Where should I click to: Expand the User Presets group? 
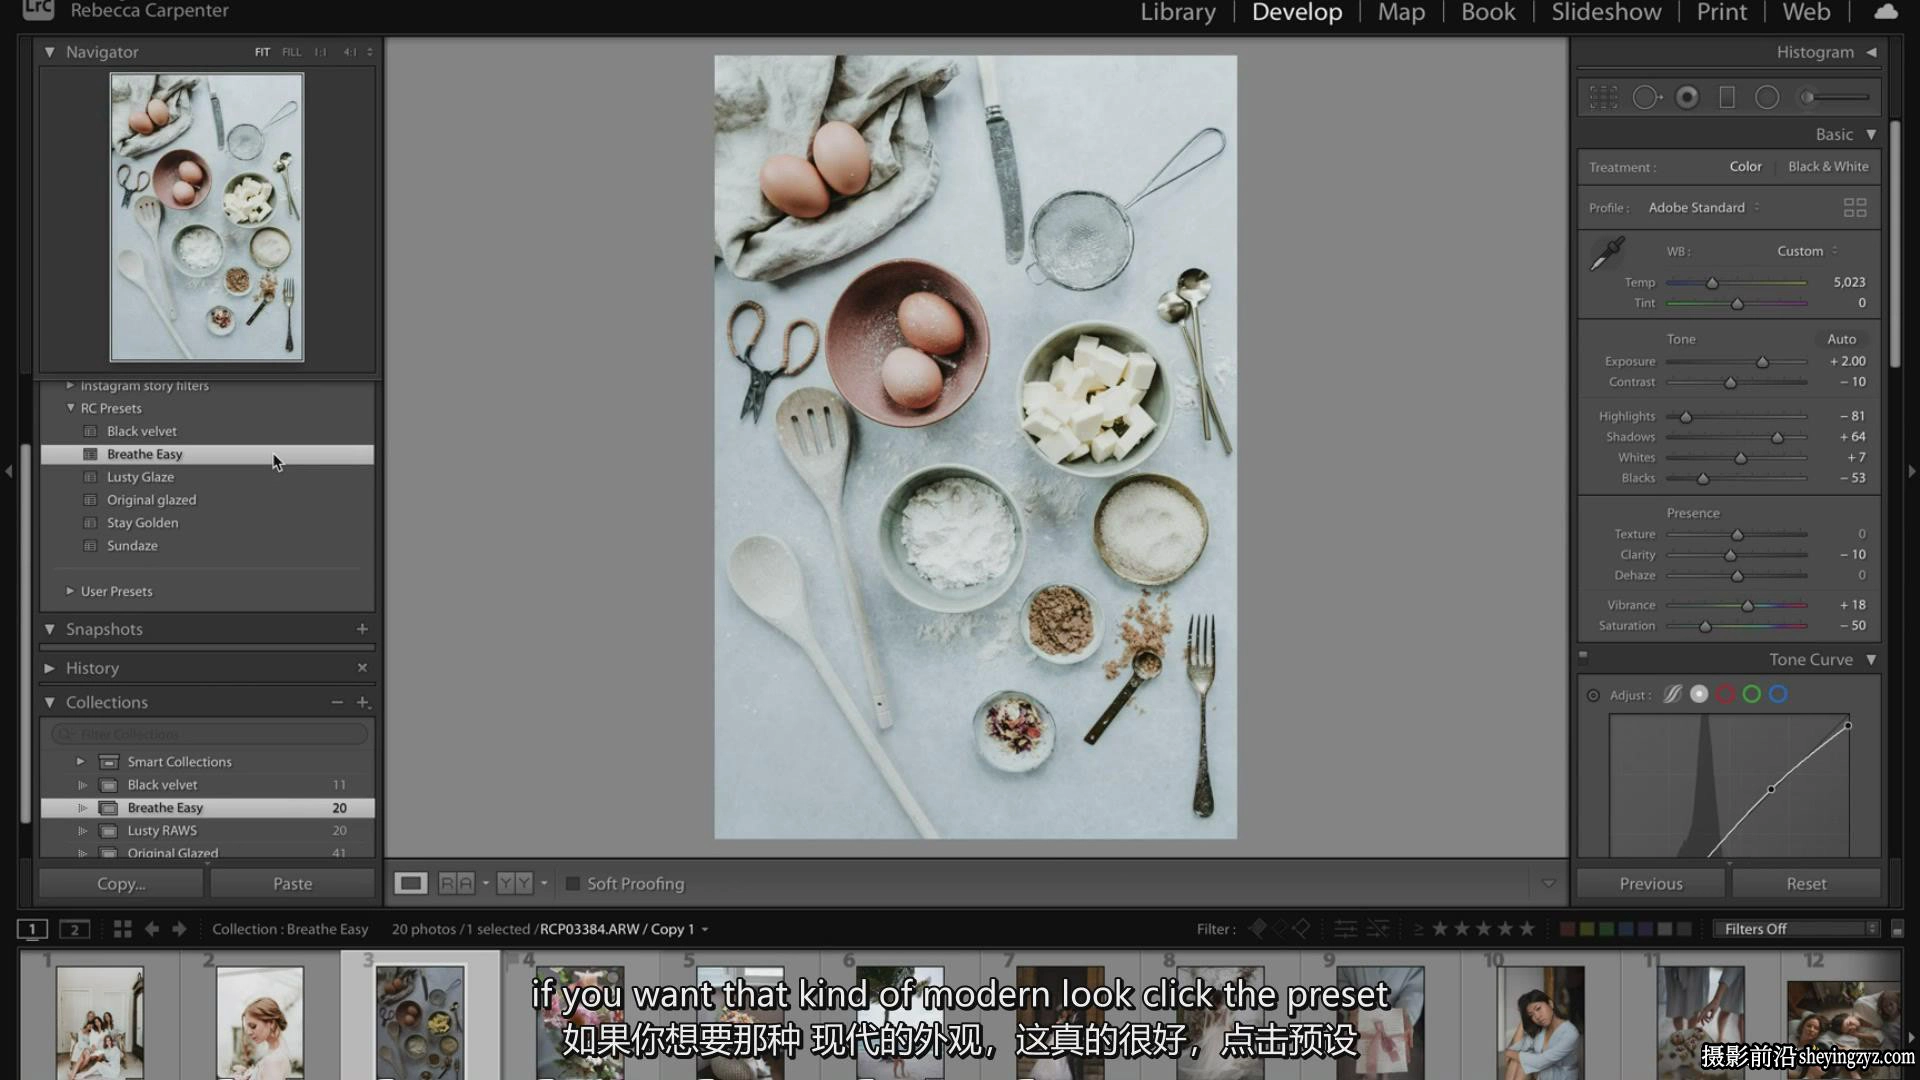tap(70, 591)
